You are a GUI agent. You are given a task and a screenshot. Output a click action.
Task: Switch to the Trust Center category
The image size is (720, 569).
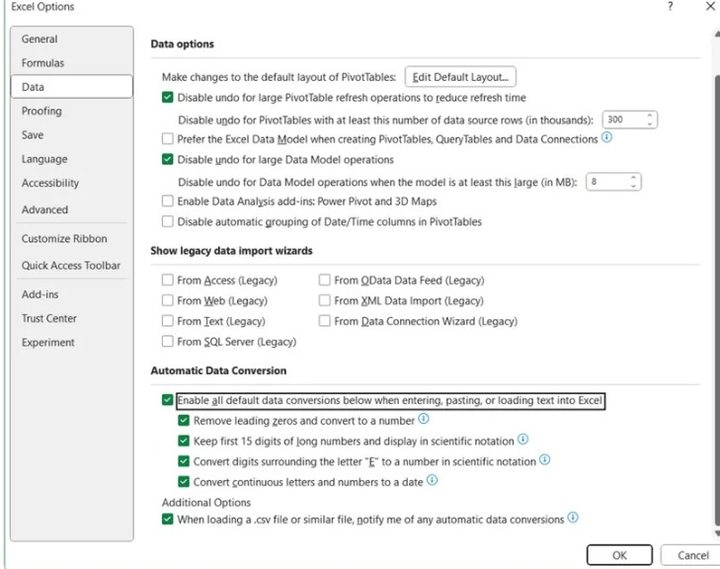tap(49, 318)
